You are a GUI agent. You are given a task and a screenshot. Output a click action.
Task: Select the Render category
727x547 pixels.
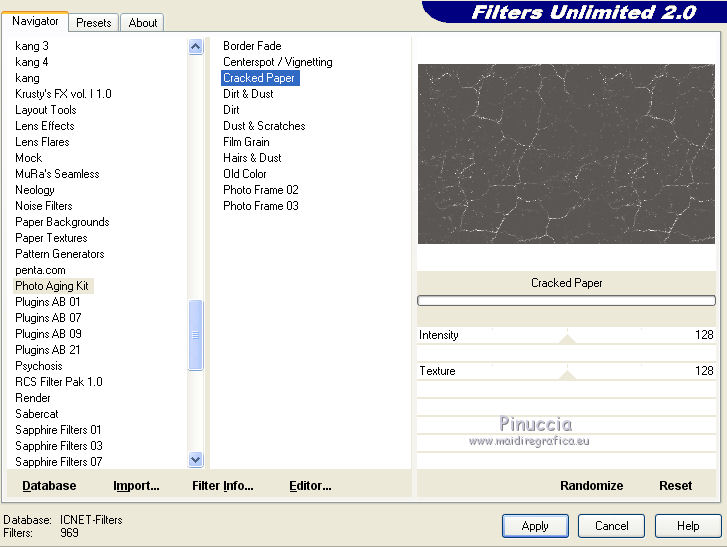pyautogui.click(x=32, y=398)
